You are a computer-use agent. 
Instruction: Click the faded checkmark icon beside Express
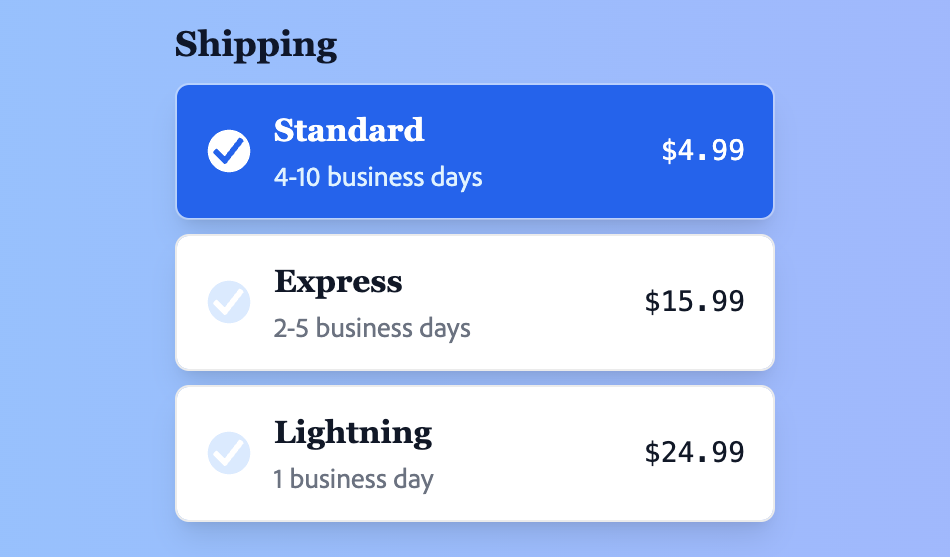(229, 302)
